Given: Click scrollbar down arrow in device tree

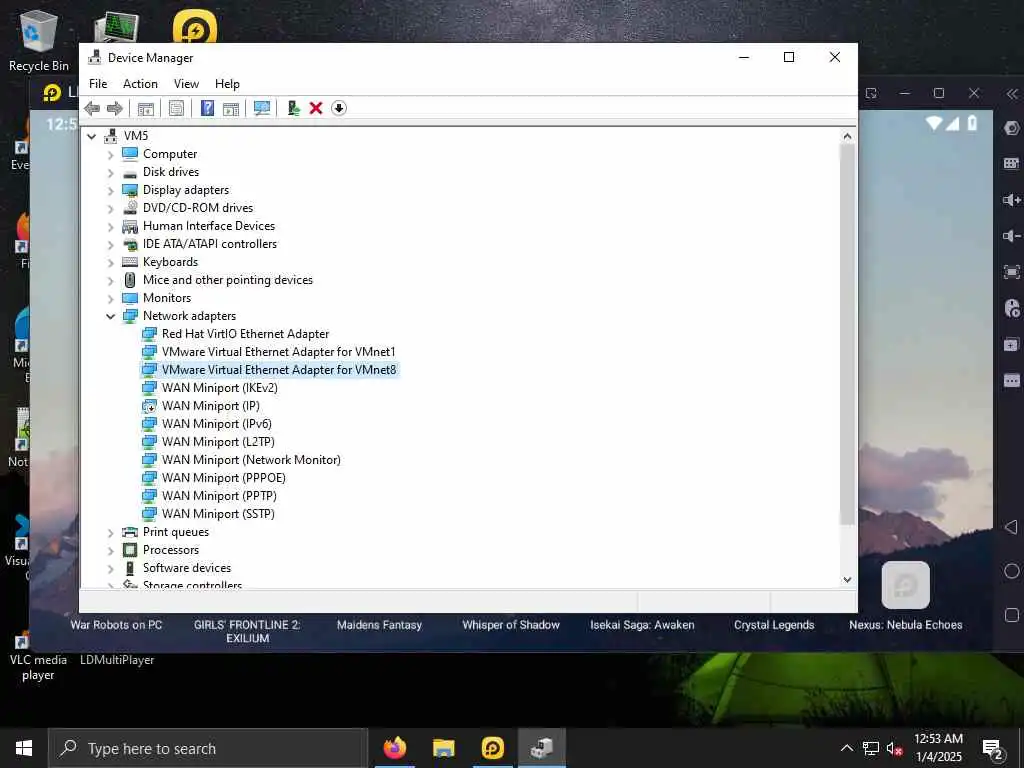Looking at the screenshot, I should pyautogui.click(x=847, y=579).
